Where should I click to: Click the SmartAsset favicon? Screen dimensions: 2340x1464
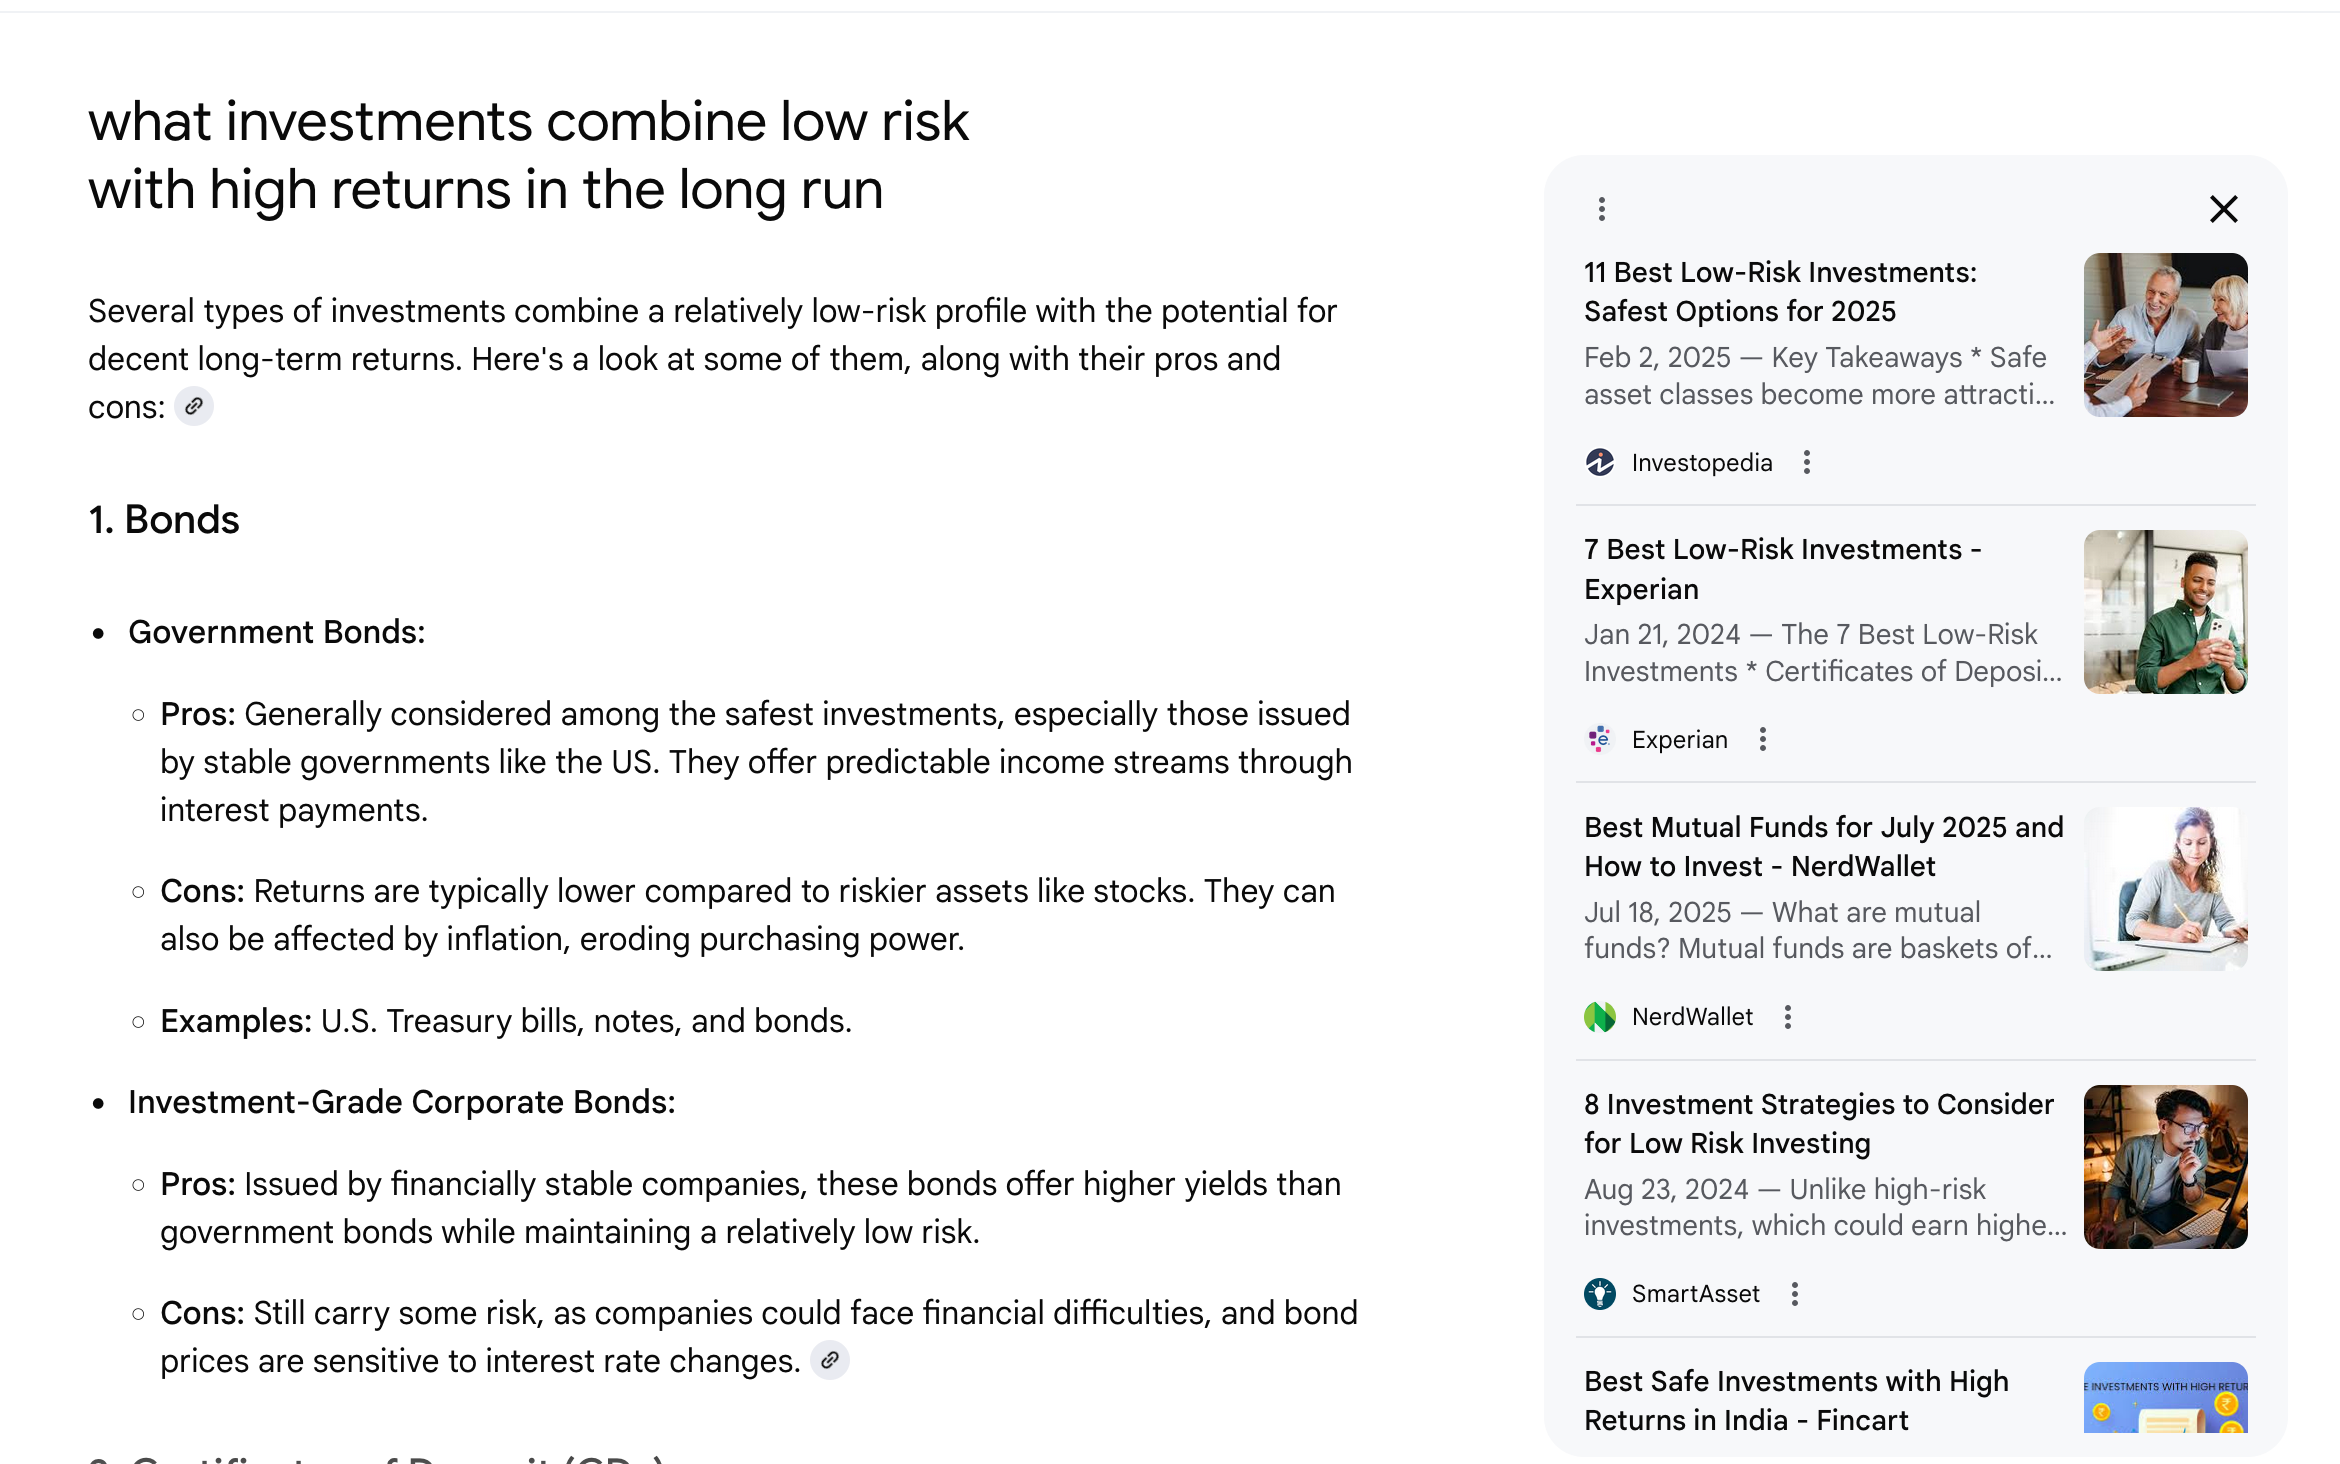[1600, 1294]
